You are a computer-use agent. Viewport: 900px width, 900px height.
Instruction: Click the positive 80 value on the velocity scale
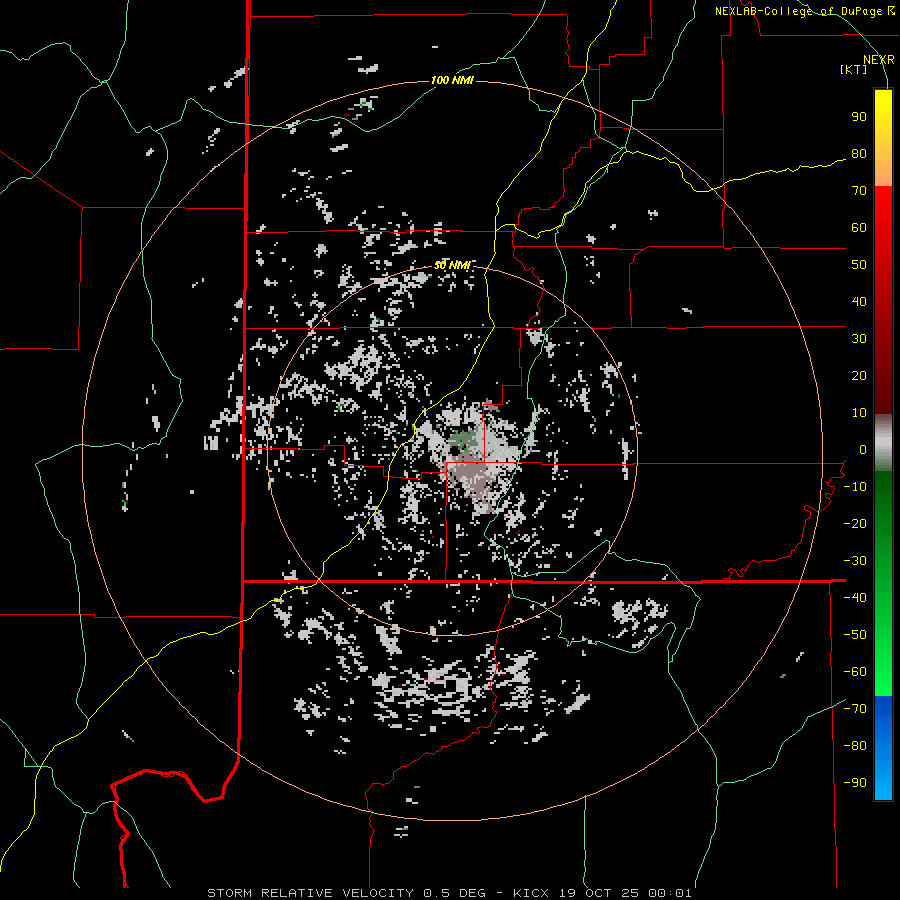pos(859,154)
